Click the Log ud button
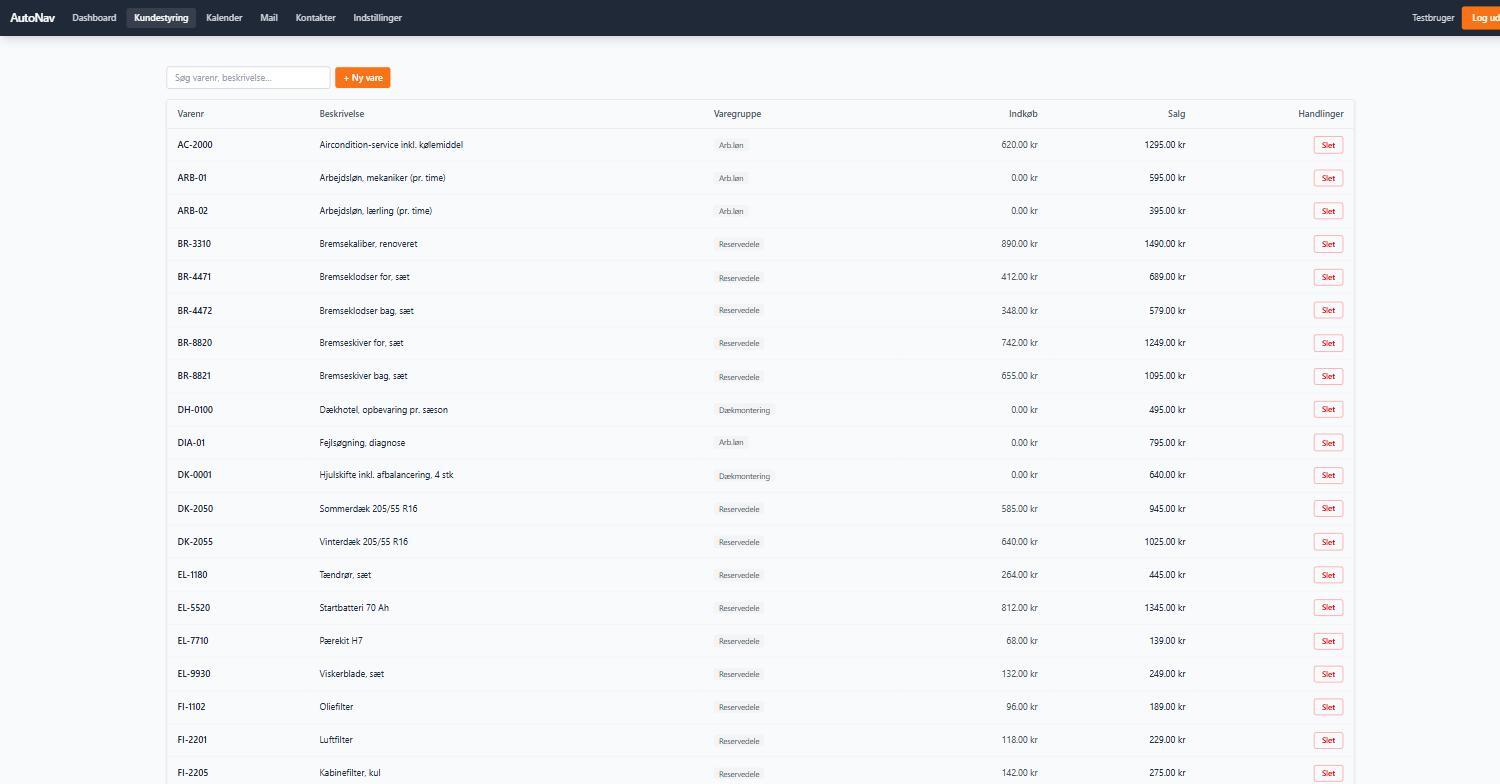1500x784 pixels. [x=1481, y=18]
